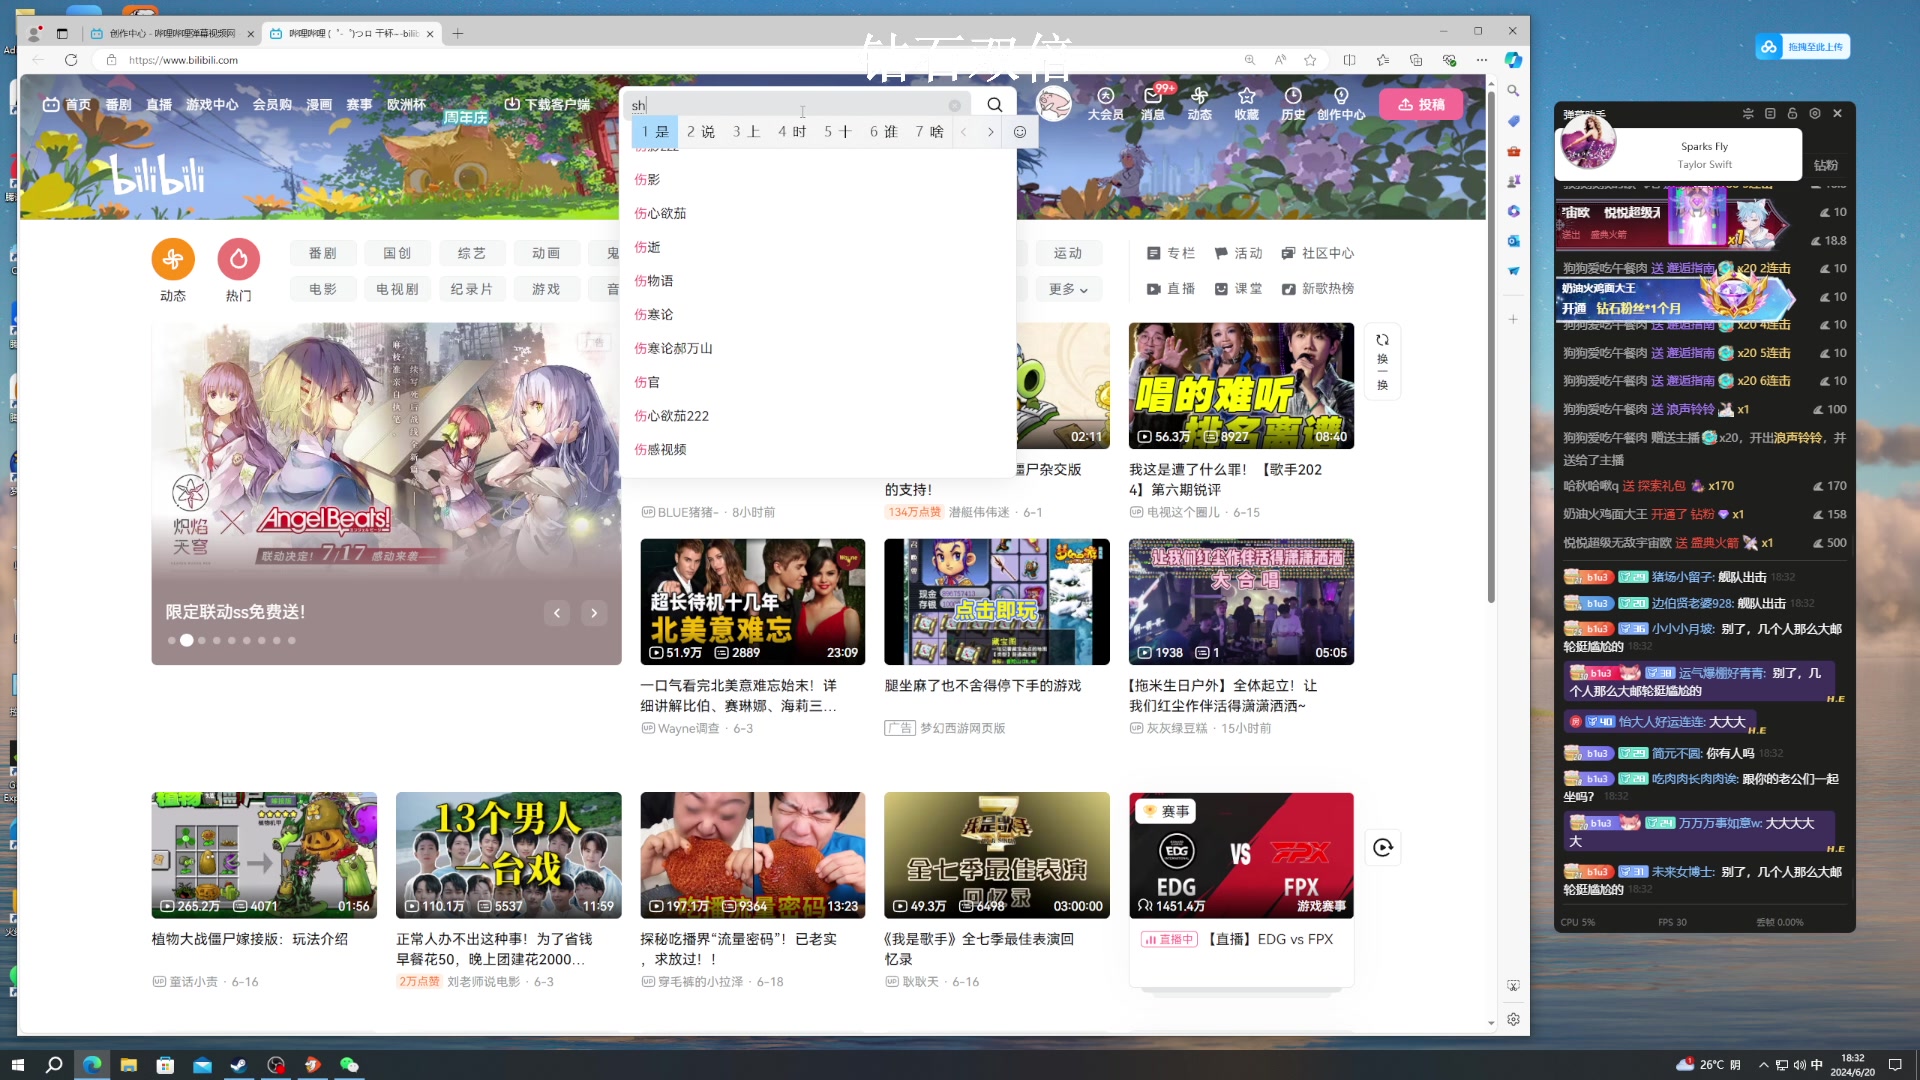This screenshot has height=1080, width=1920.
Task: Advance banner carousel with right arrow
Action: click(594, 613)
